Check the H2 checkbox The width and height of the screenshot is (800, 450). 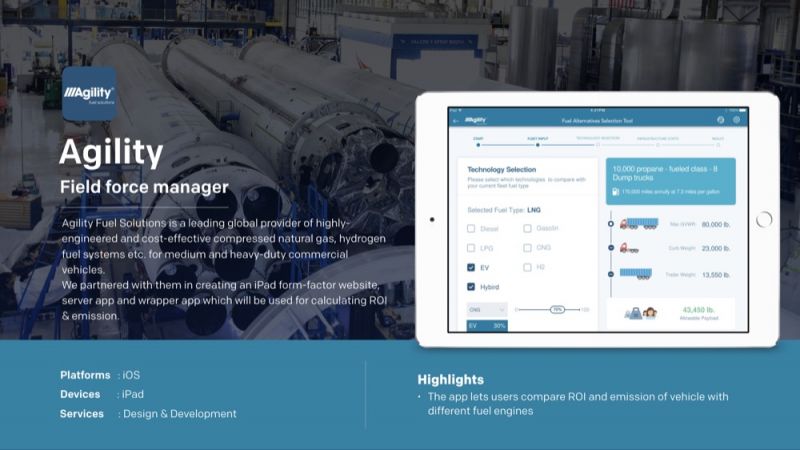point(527,267)
